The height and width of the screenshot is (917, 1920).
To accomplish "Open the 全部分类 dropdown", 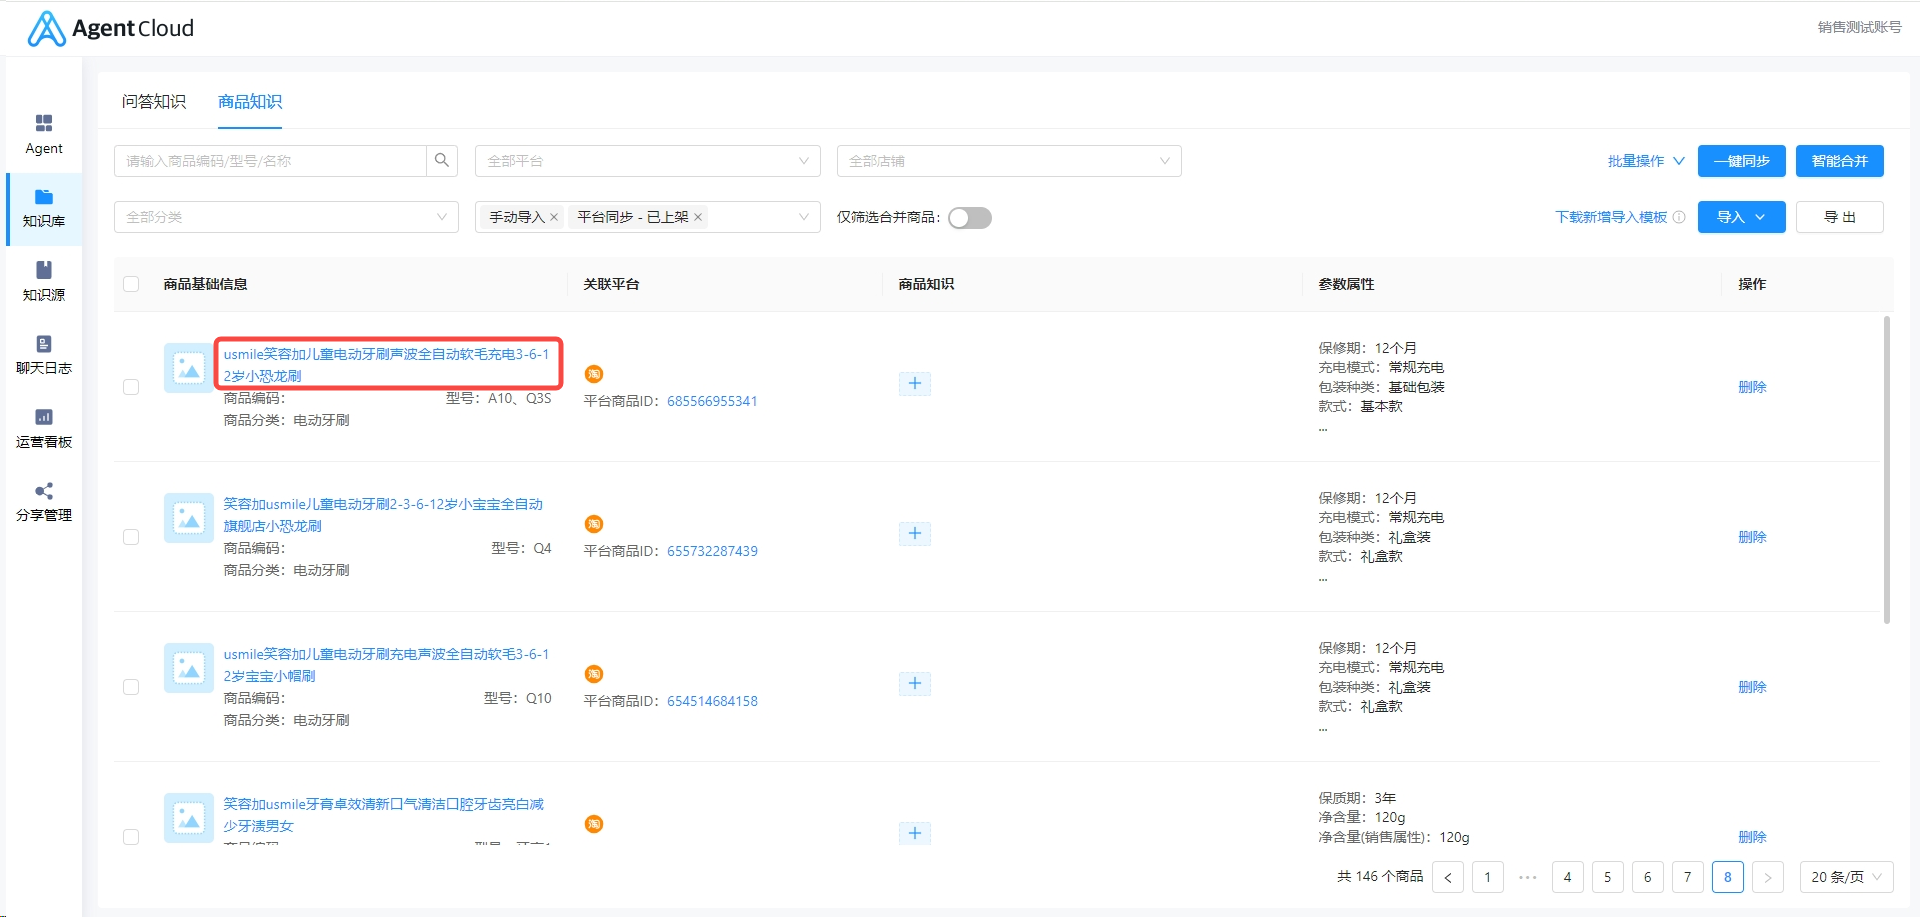I will pos(286,217).
